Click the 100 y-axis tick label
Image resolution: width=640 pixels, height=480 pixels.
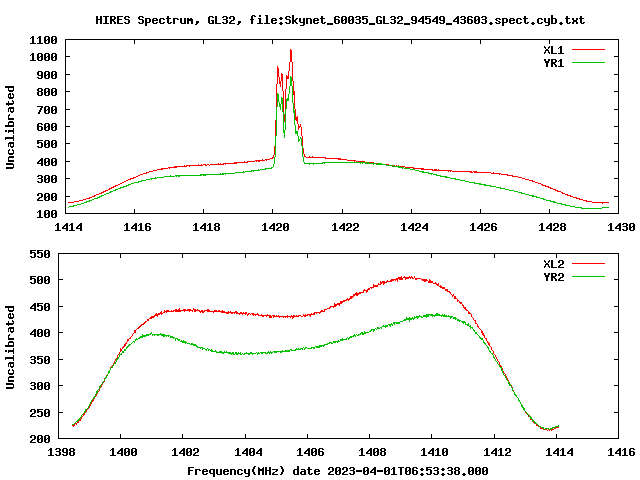point(47,214)
